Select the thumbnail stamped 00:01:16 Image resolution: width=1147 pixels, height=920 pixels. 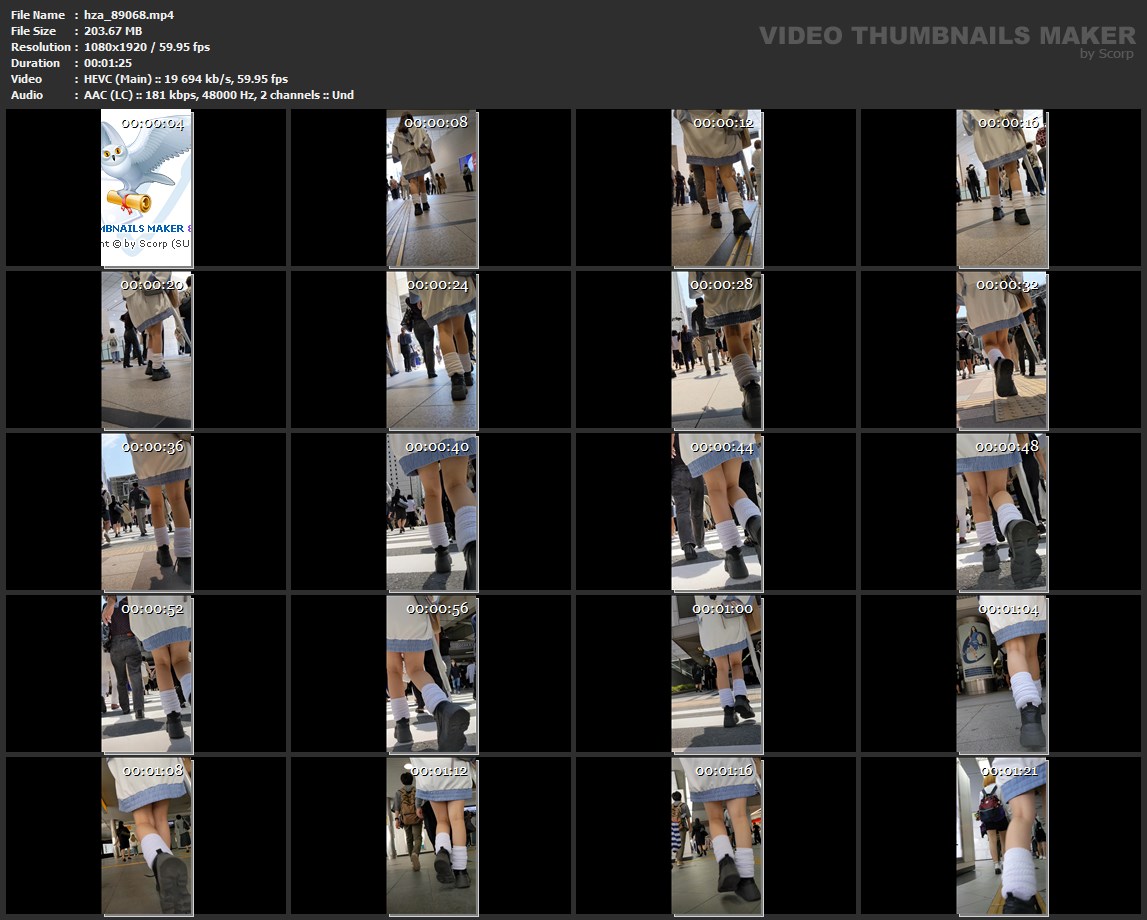pyautogui.click(x=717, y=837)
